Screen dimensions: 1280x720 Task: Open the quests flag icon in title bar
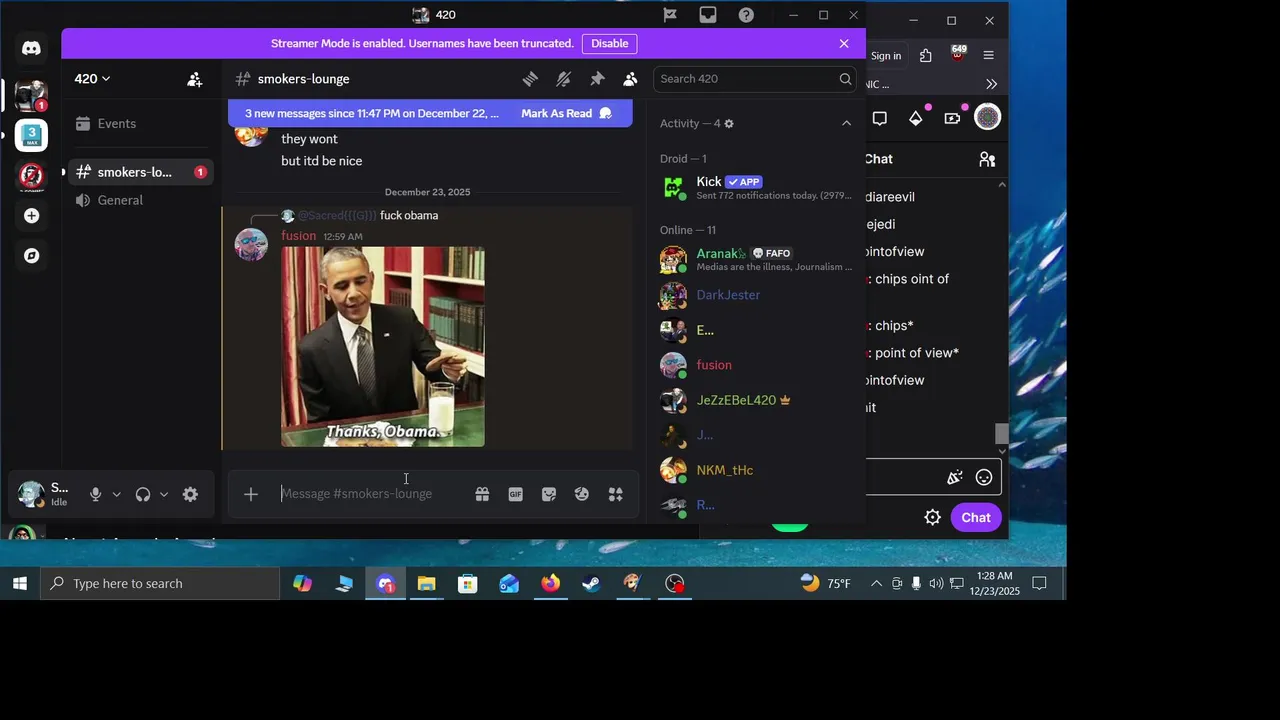pyautogui.click(x=670, y=15)
